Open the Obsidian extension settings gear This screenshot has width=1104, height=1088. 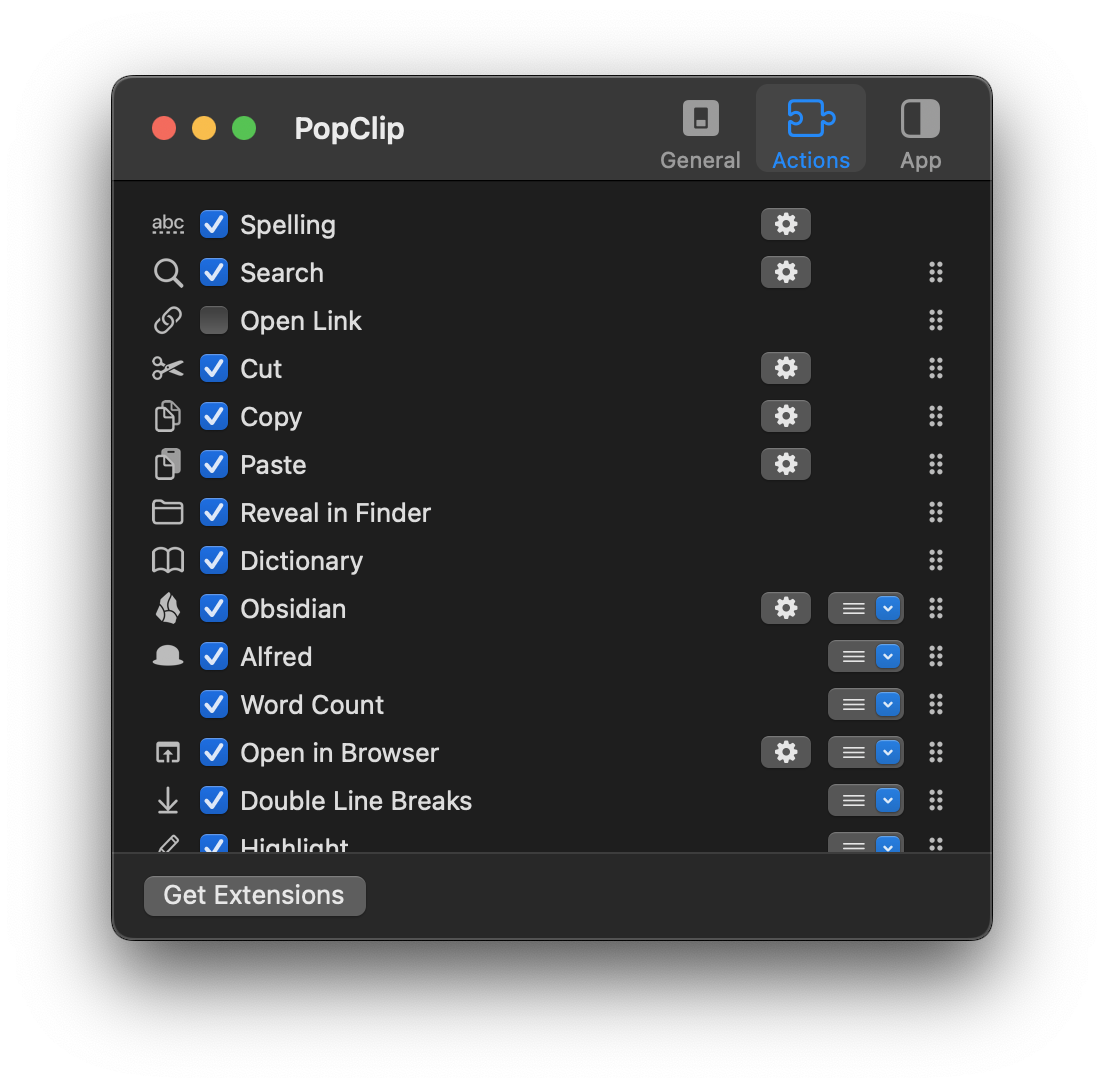786,608
